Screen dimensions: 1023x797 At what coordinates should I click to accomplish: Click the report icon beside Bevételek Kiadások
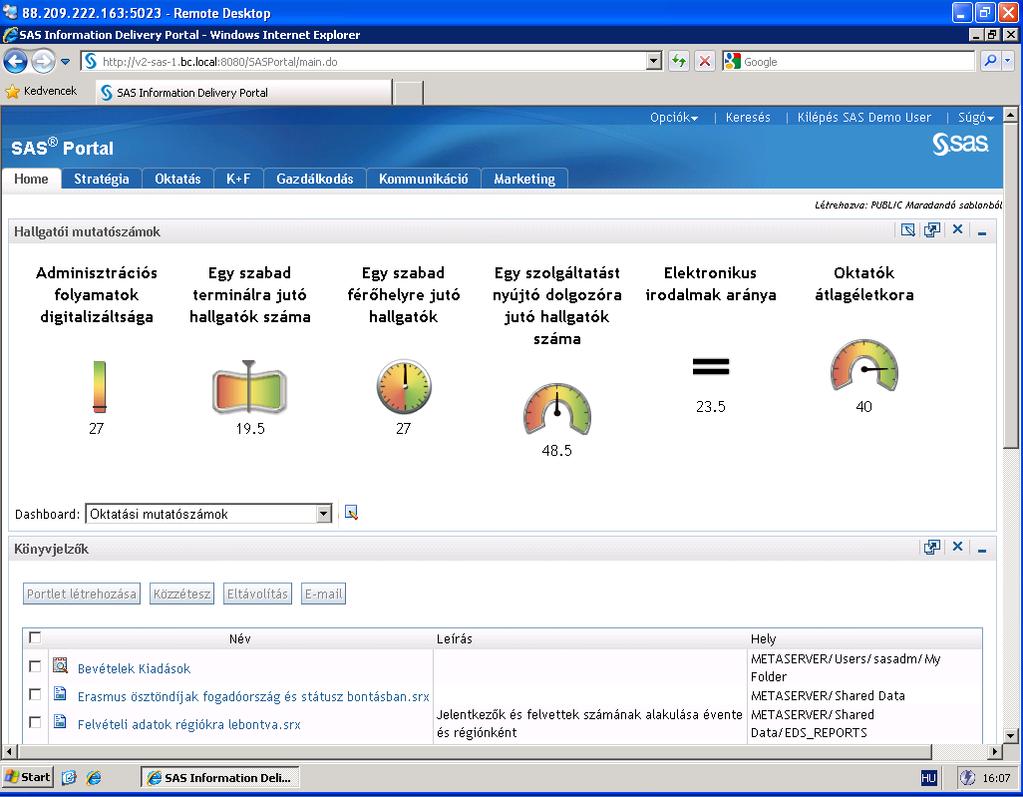(x=60, y=665)
